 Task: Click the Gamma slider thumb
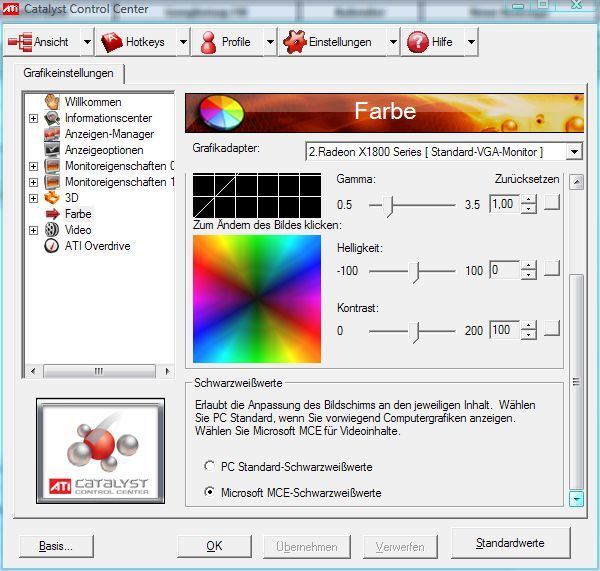389,206
